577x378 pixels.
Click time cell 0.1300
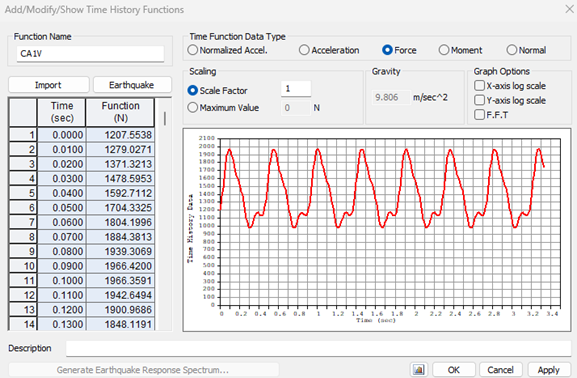tap(61, 324)
